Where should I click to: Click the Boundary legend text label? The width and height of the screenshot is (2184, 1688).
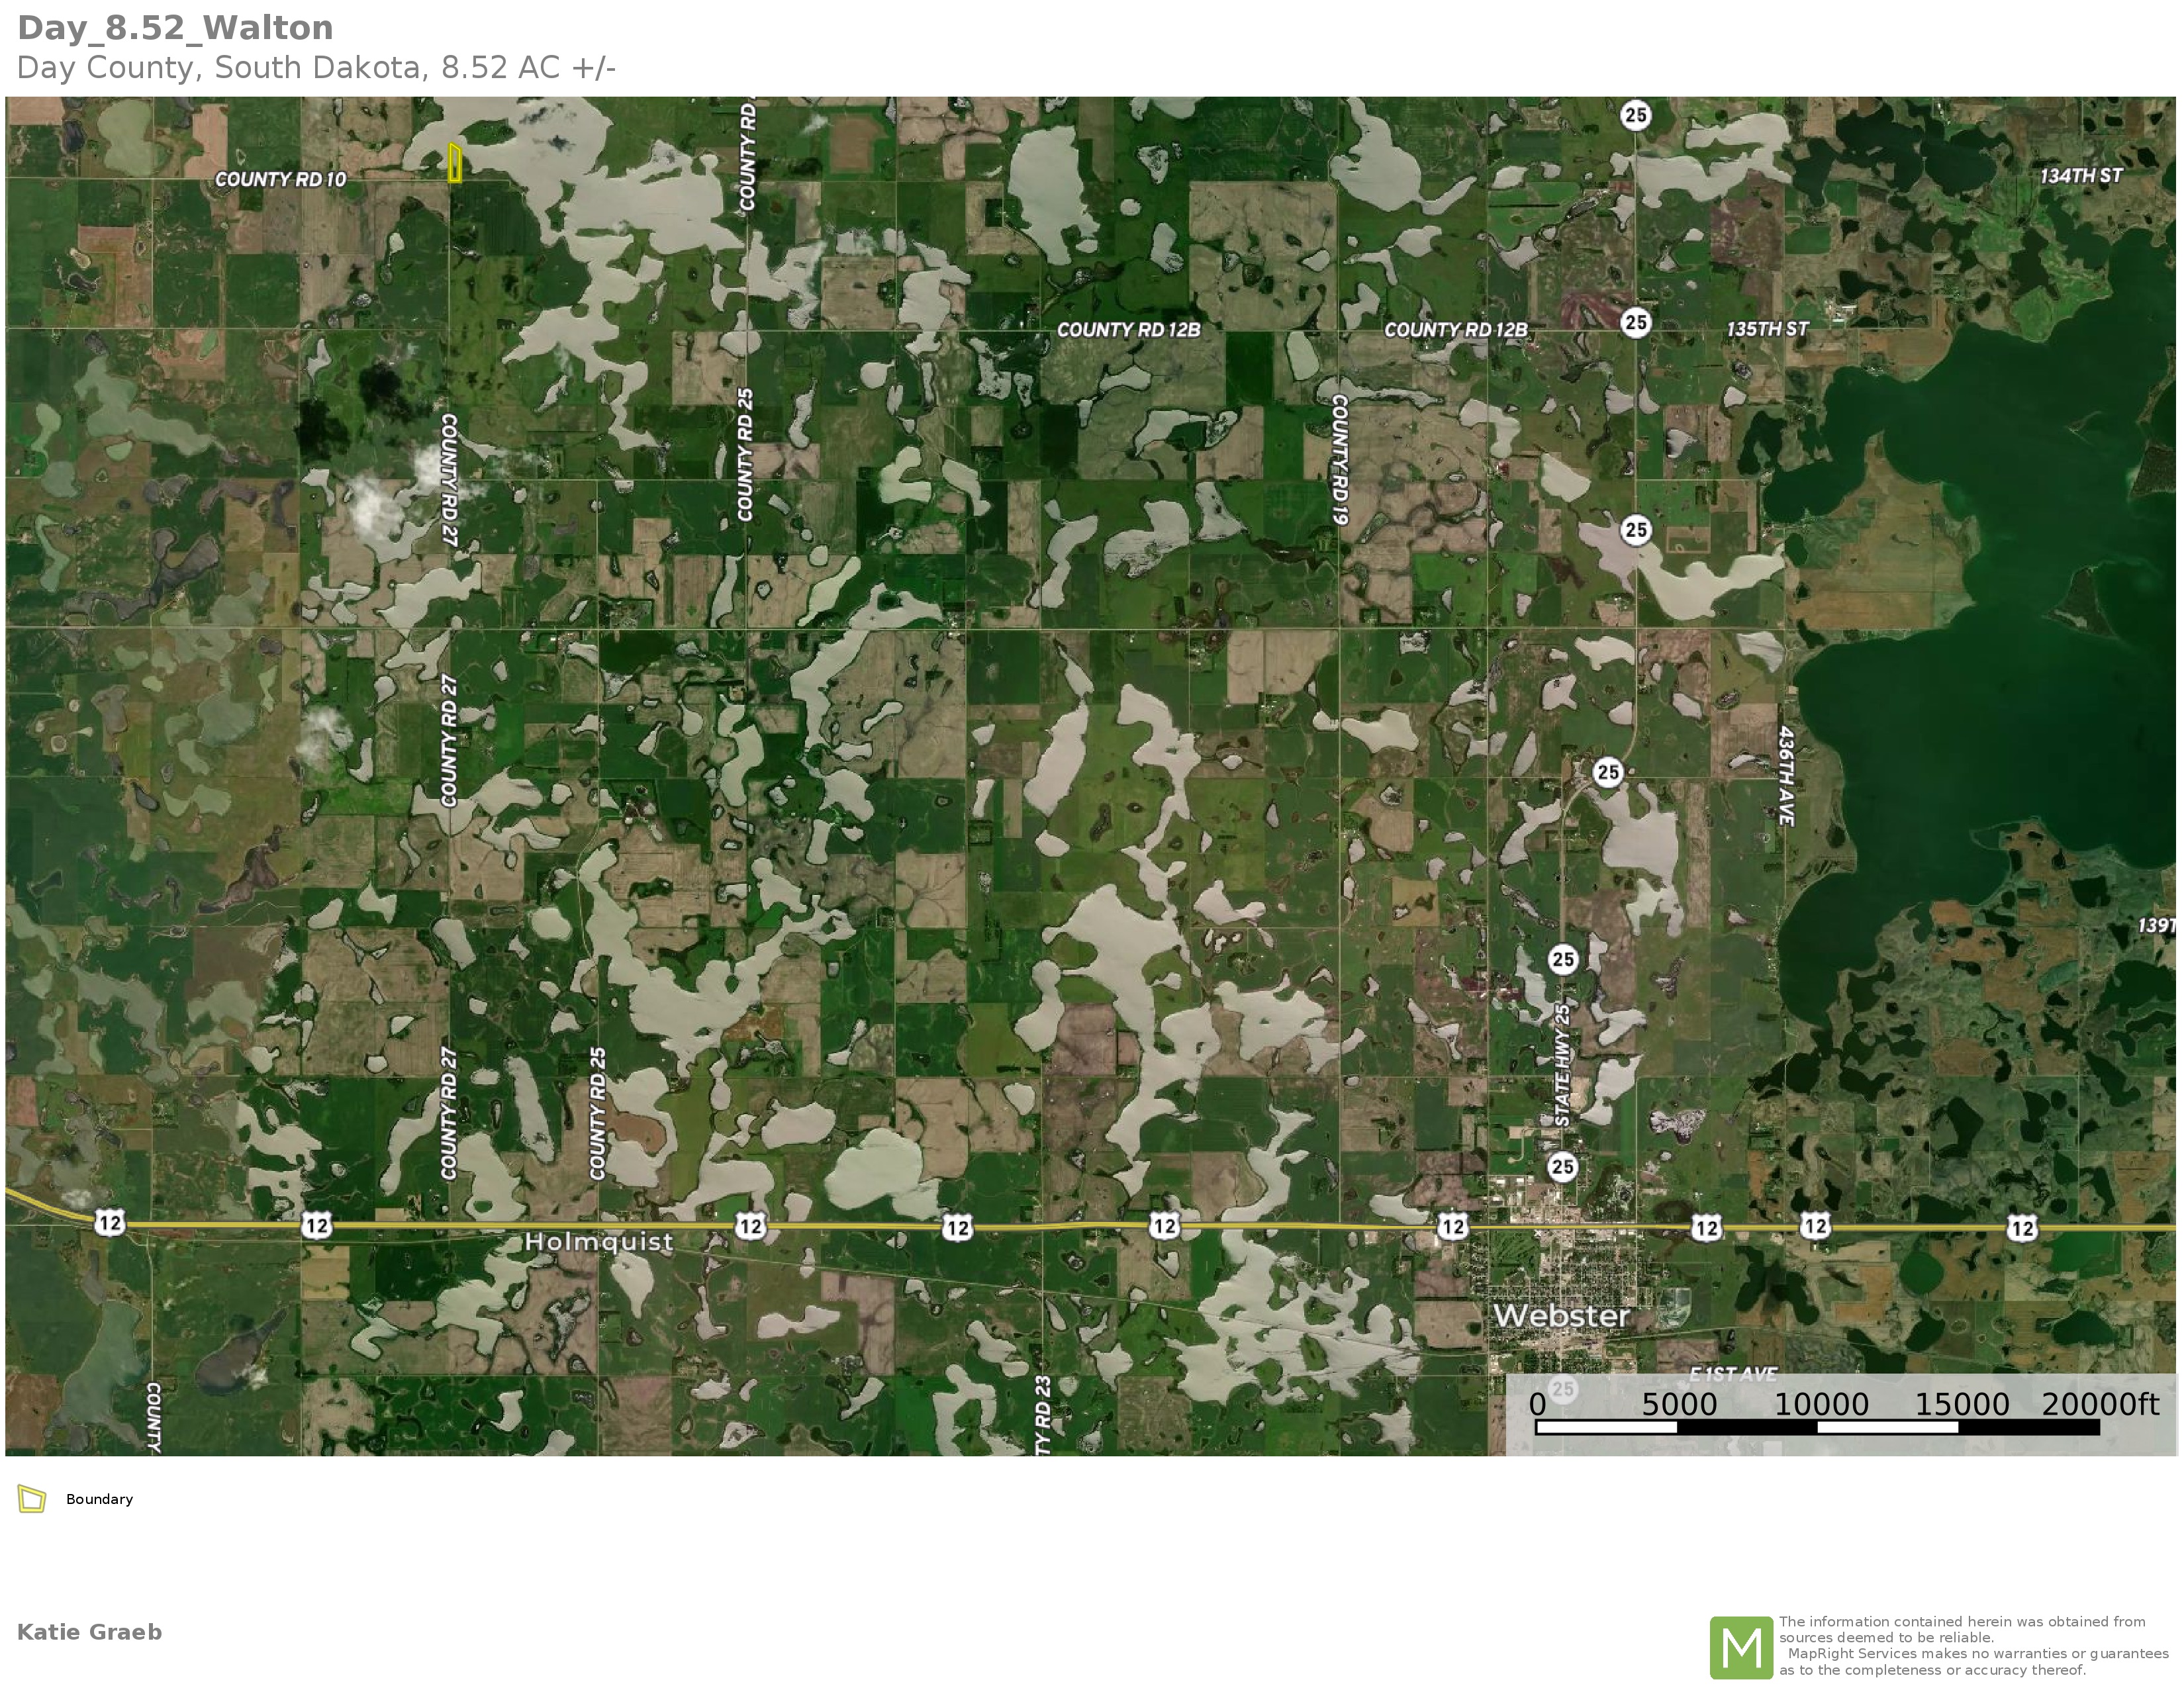(99, 1499)
